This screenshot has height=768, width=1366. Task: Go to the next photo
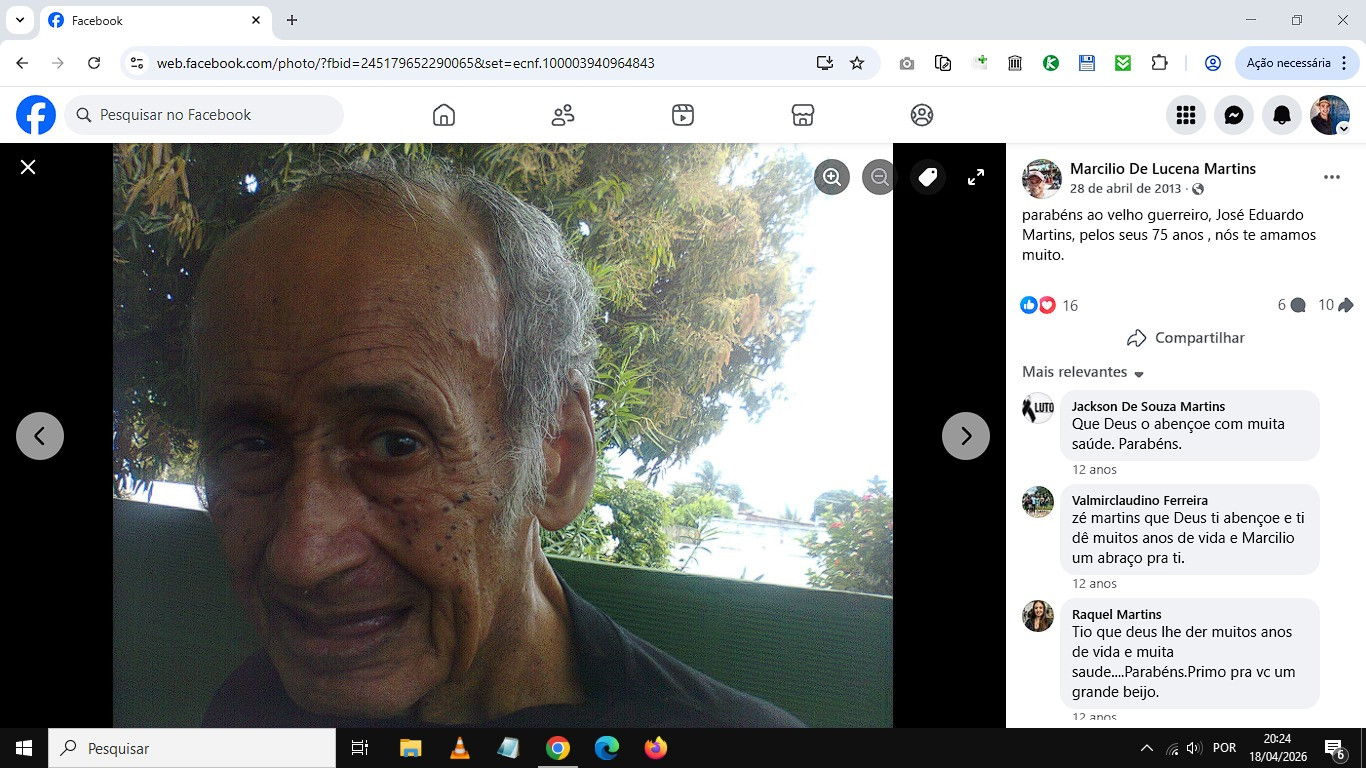pyautogui.click(x=965, y=436)
